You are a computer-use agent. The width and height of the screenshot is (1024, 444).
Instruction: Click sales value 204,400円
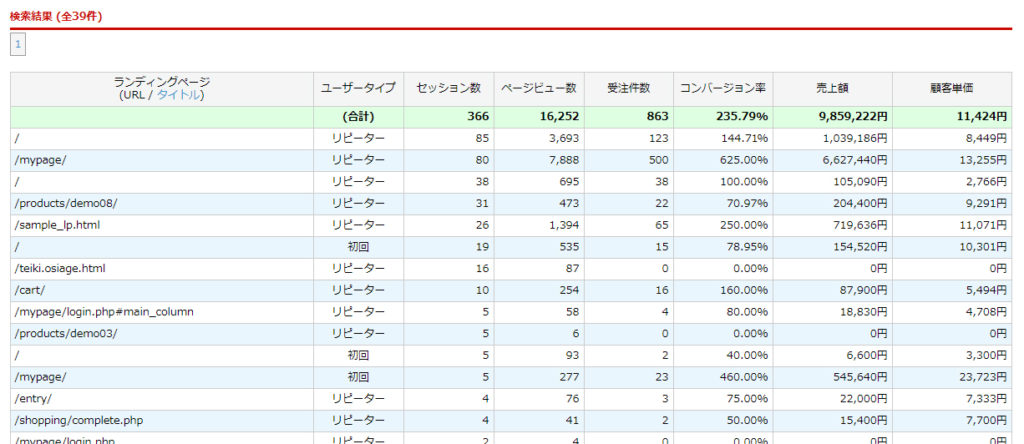click(x=861, y=204)
